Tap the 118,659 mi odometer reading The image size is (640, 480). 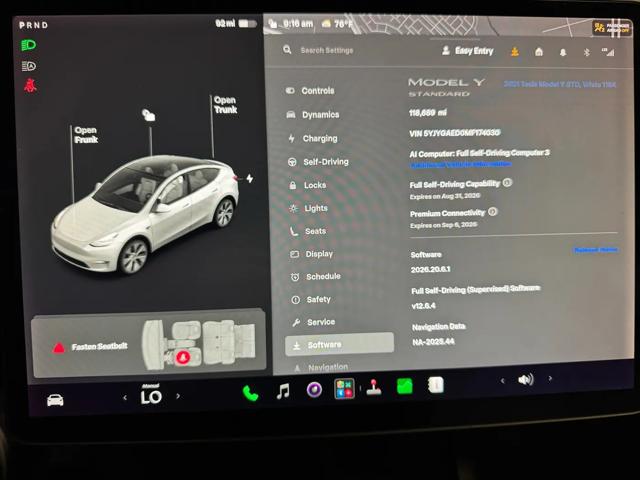pyautogui.click(x=428, y=113)
